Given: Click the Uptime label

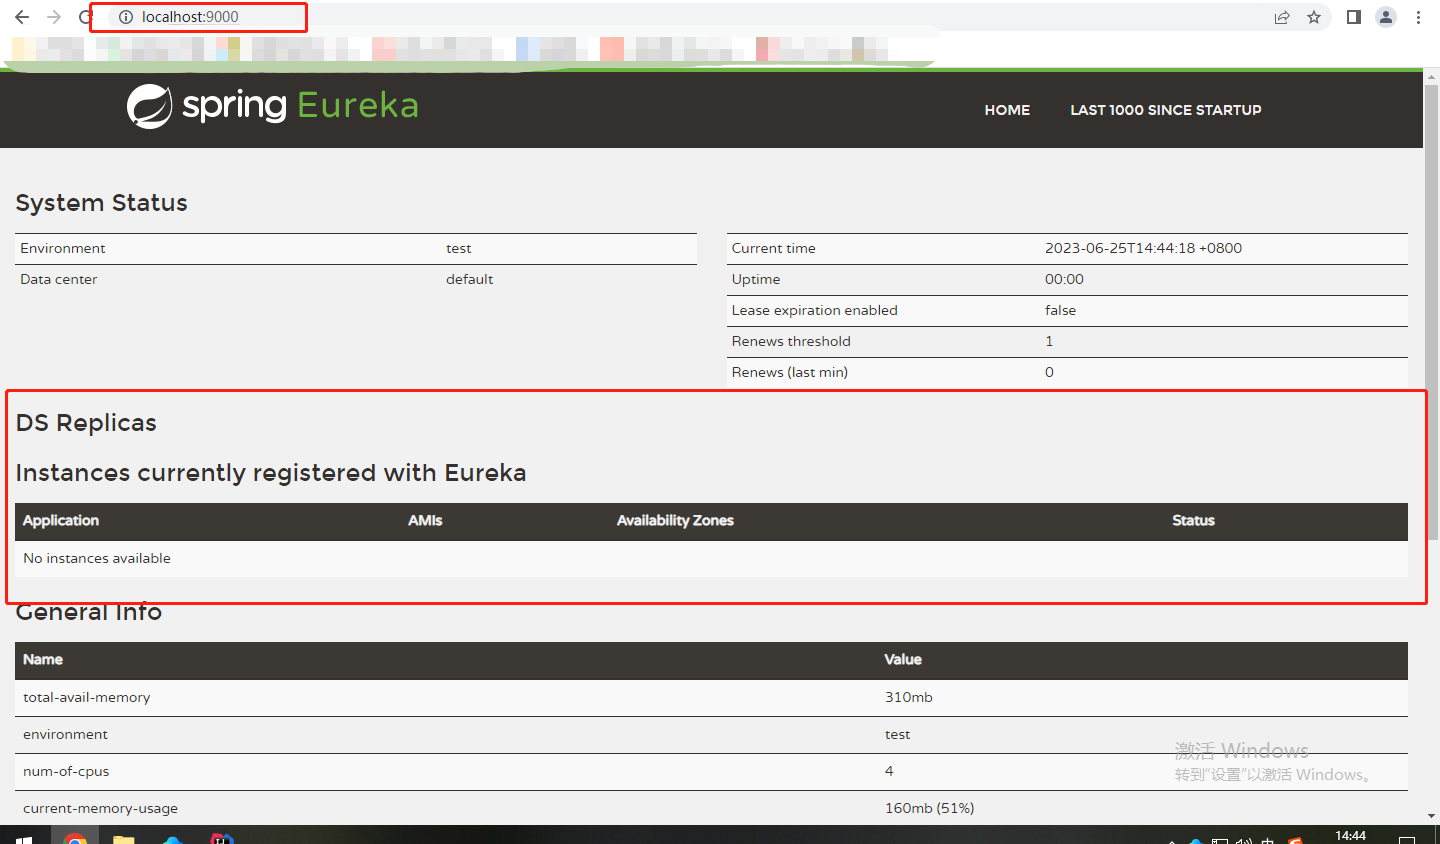Looking at the screenshot, I should coord(755,279).
